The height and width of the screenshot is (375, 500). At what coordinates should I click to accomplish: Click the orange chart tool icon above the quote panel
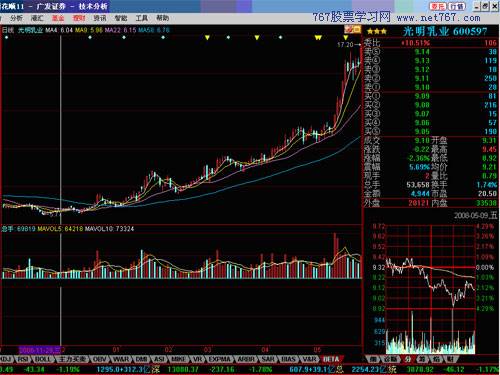[352, 29]
